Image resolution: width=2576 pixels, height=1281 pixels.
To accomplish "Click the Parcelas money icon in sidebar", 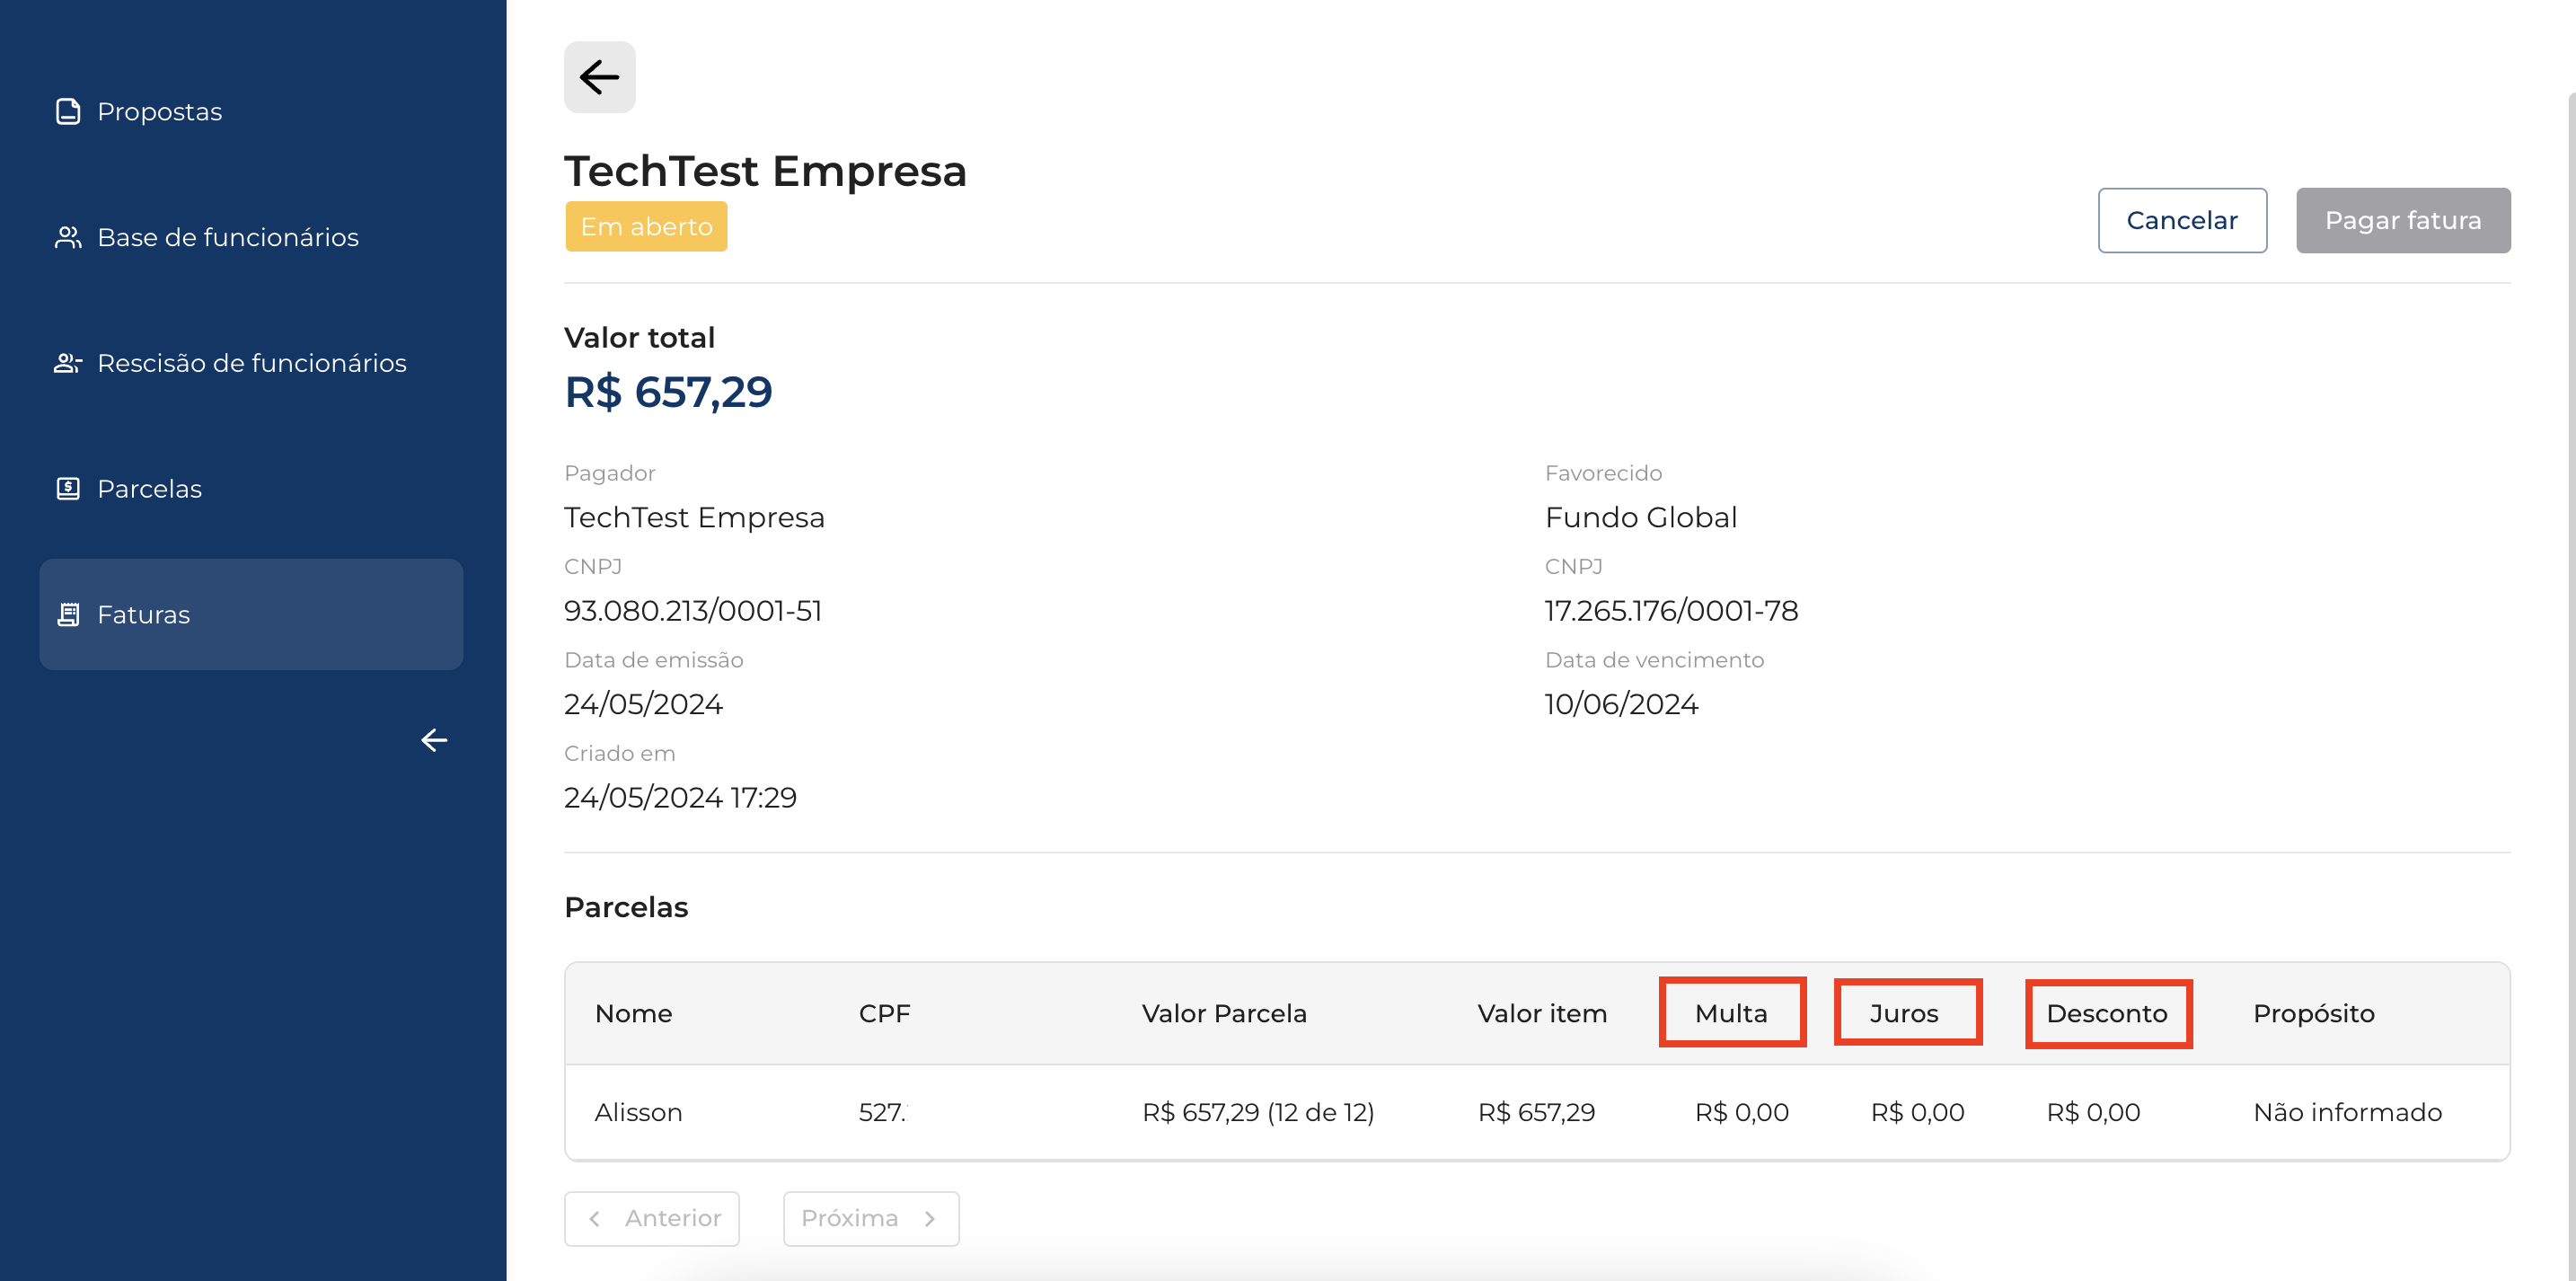I will click(x=68, y=489).
